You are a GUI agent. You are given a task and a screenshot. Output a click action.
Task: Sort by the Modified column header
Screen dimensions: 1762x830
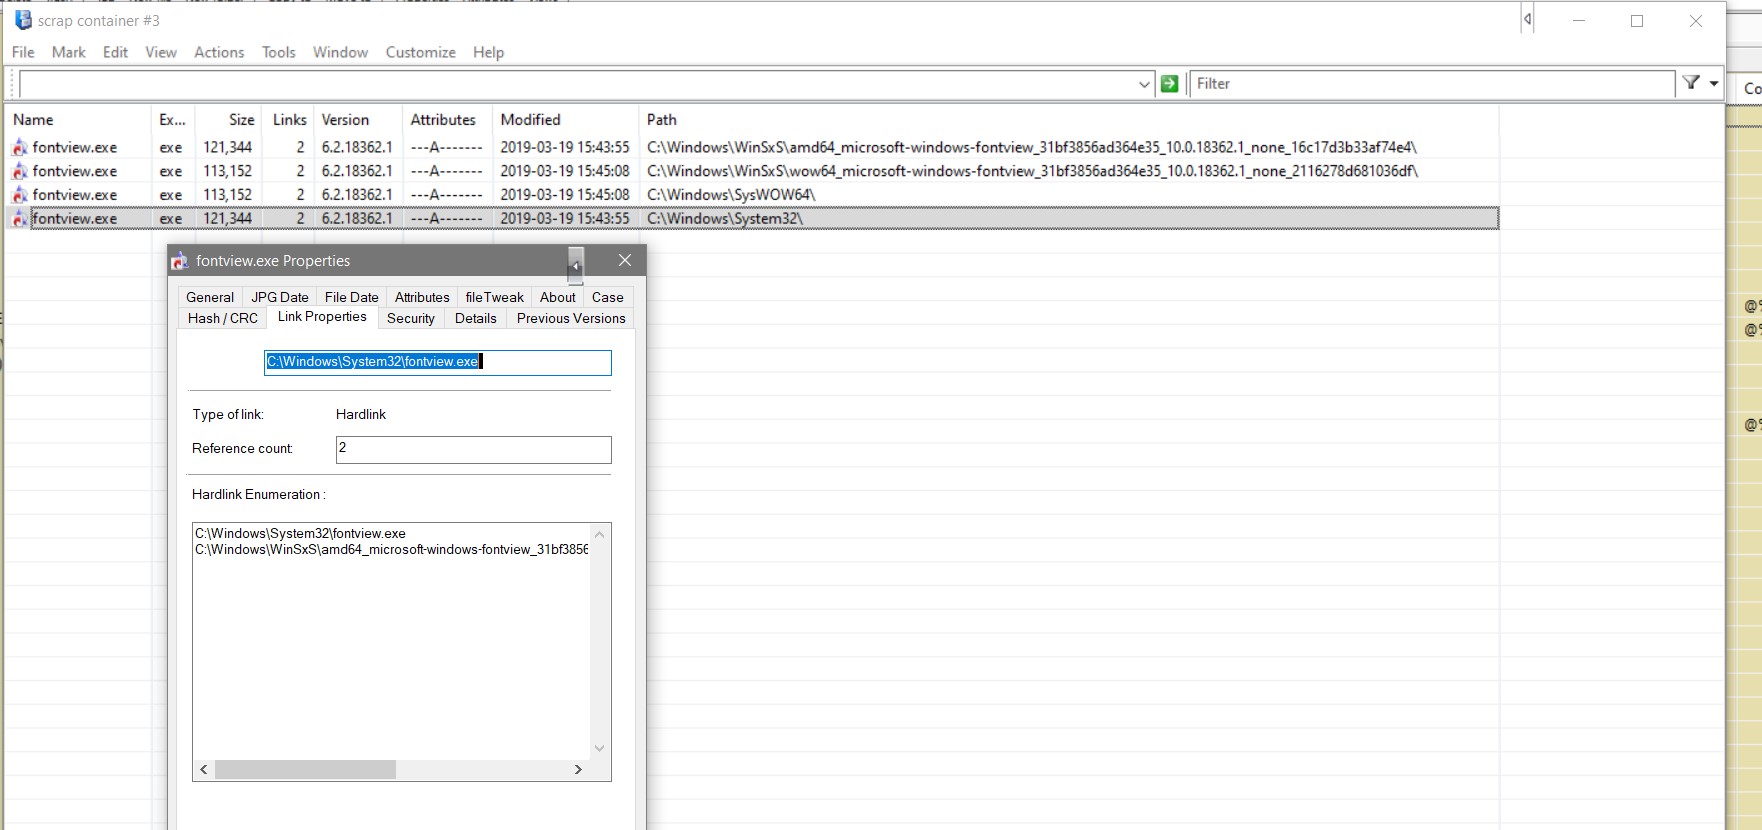(x=565, y=120)
